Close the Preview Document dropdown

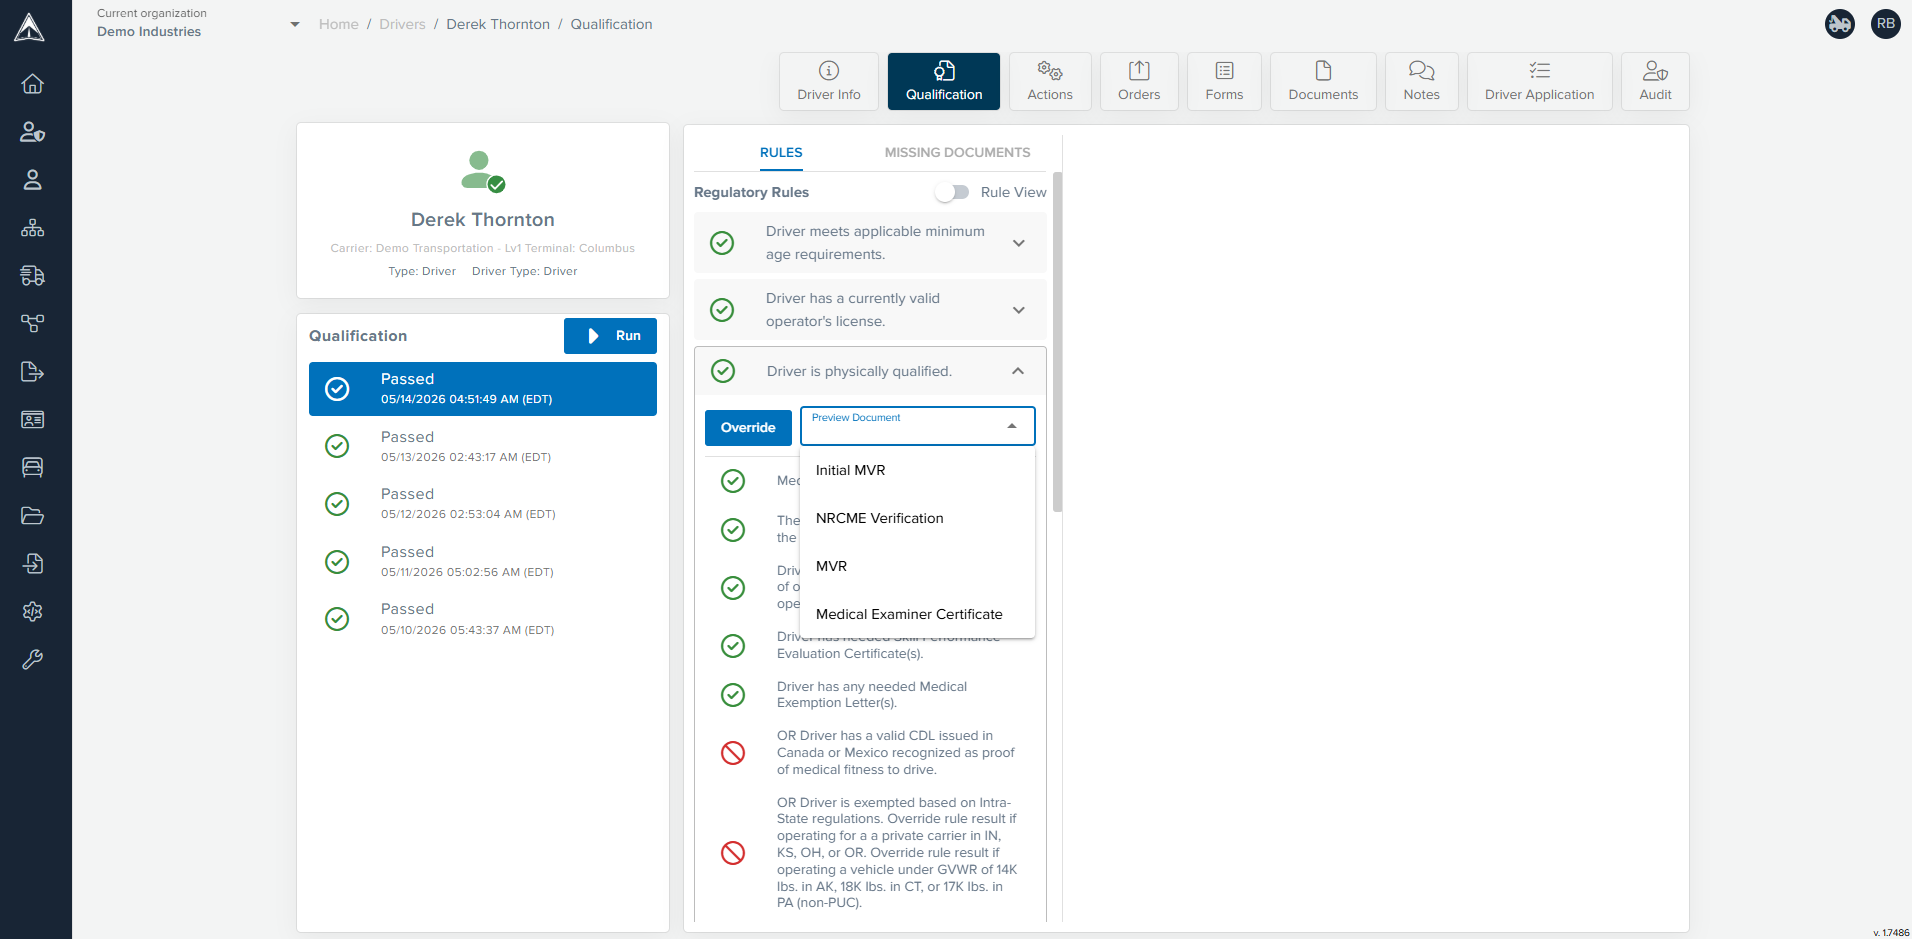[1012, 426]
